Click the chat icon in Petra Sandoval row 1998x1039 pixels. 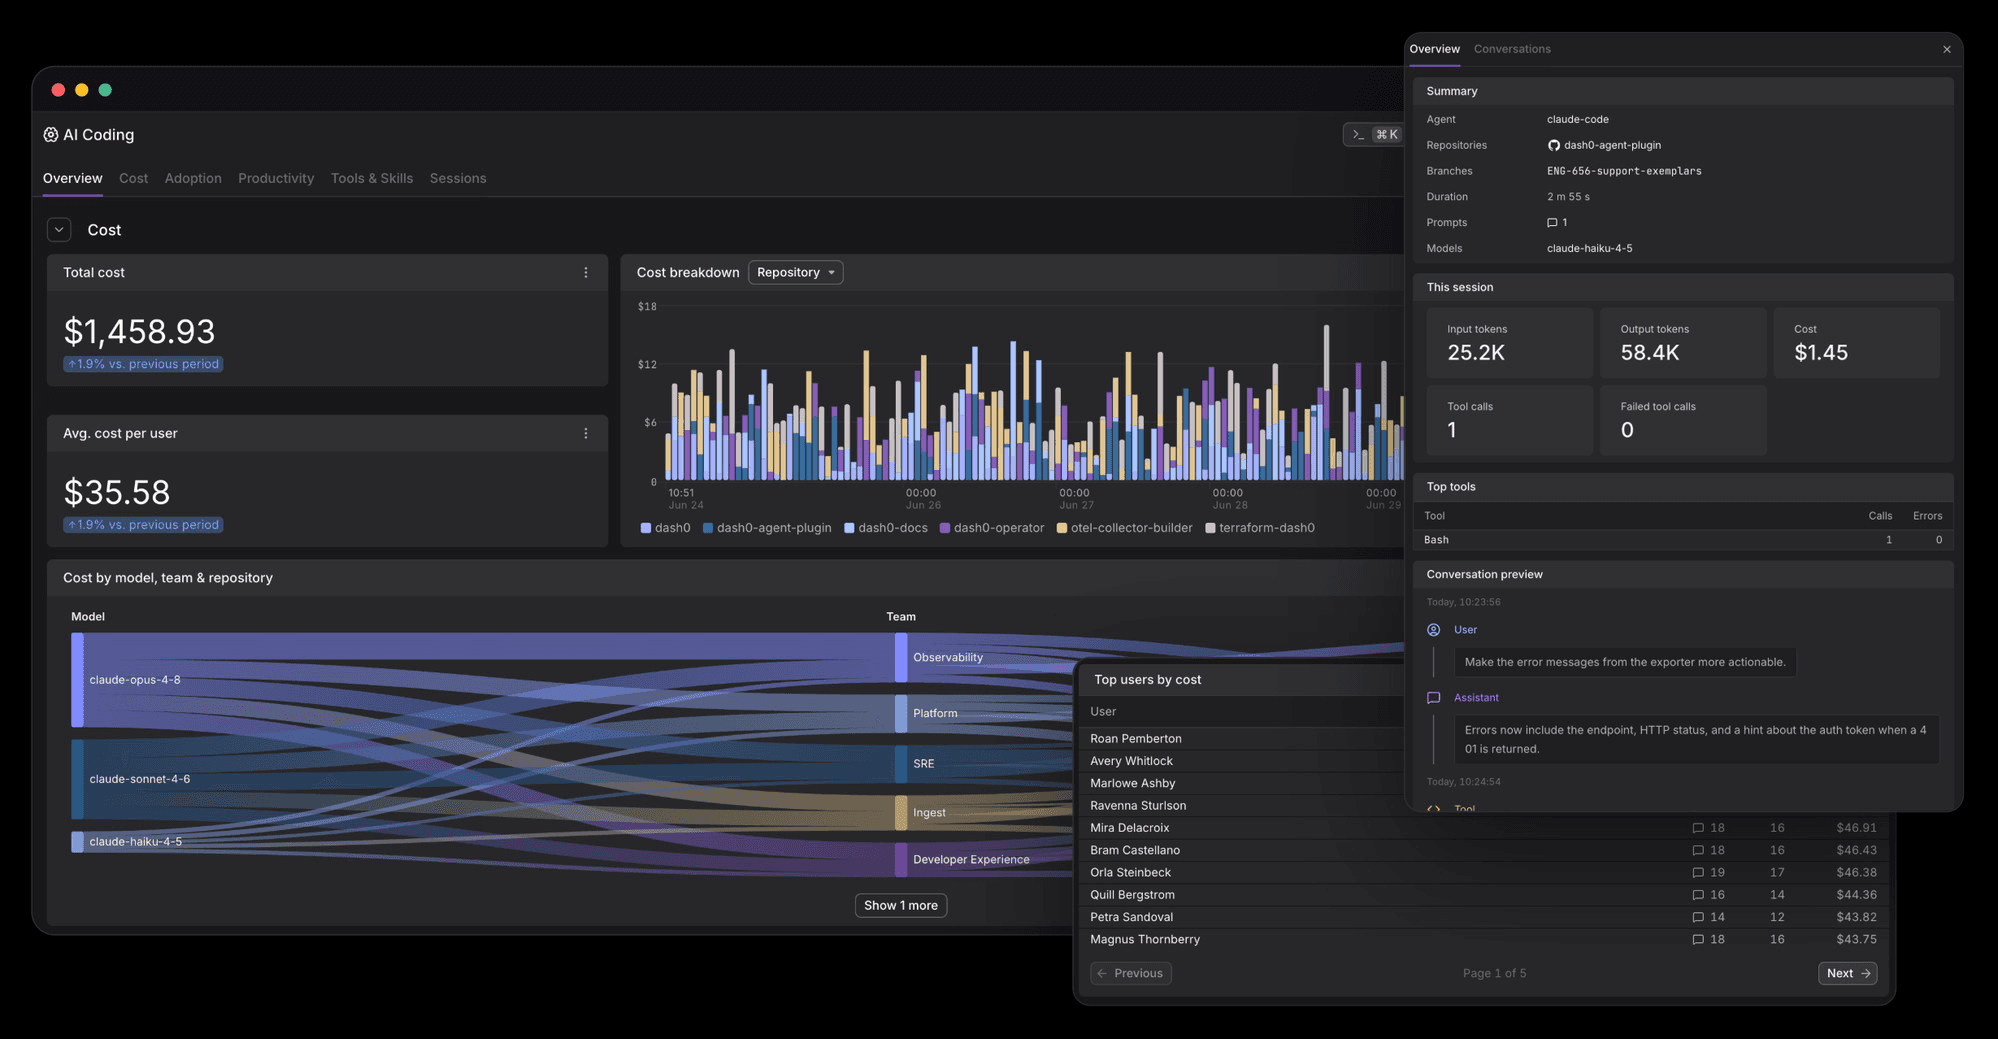pos(1697,918)
